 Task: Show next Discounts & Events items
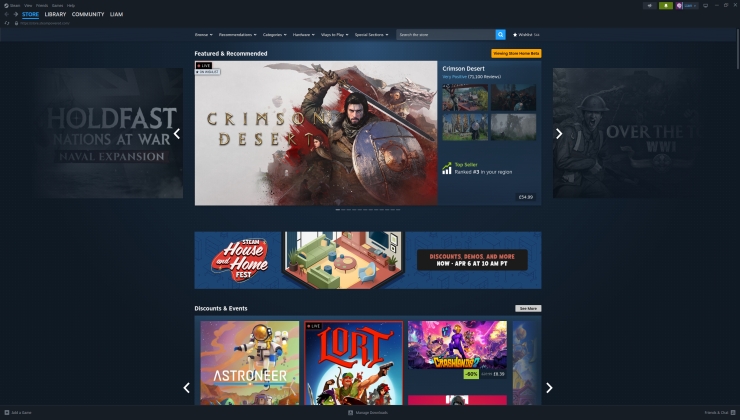tap(549, 387)
